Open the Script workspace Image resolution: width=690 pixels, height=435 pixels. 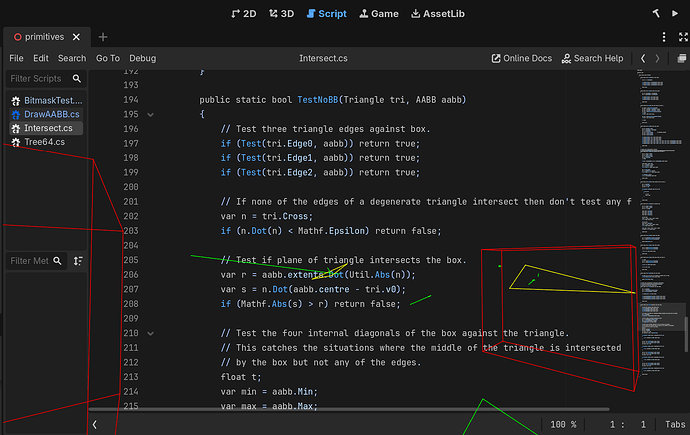point(327,14)
